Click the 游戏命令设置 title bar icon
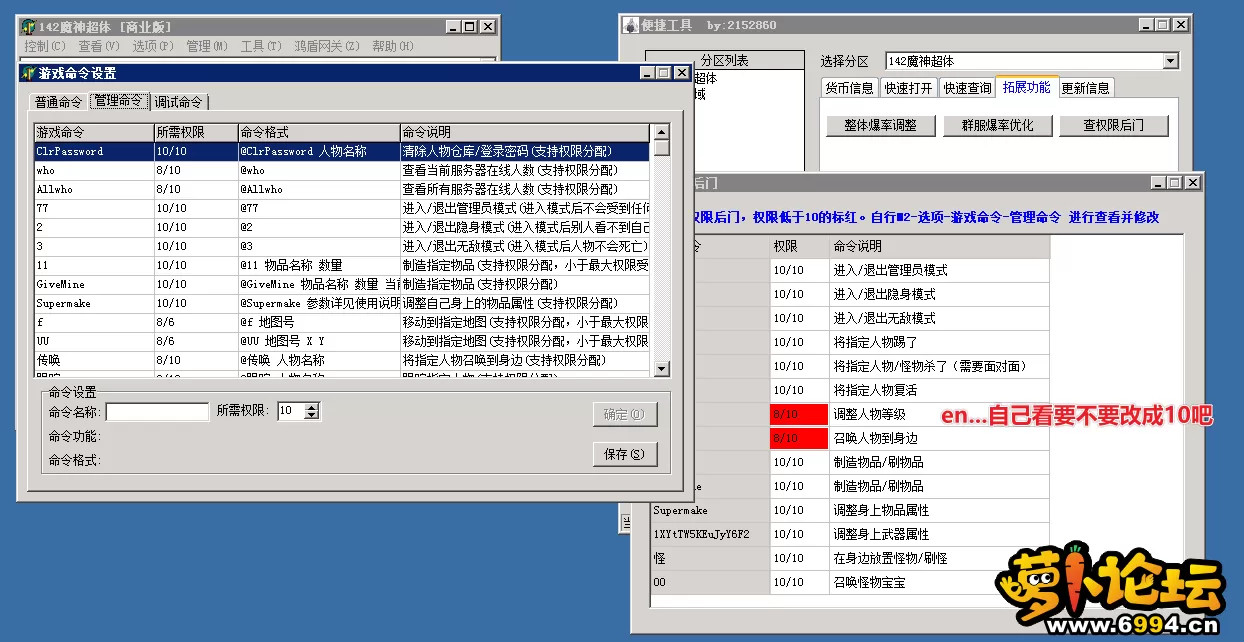Viewport: 1244px width, 642px height. pyautogui.click(x=28, y=73)
